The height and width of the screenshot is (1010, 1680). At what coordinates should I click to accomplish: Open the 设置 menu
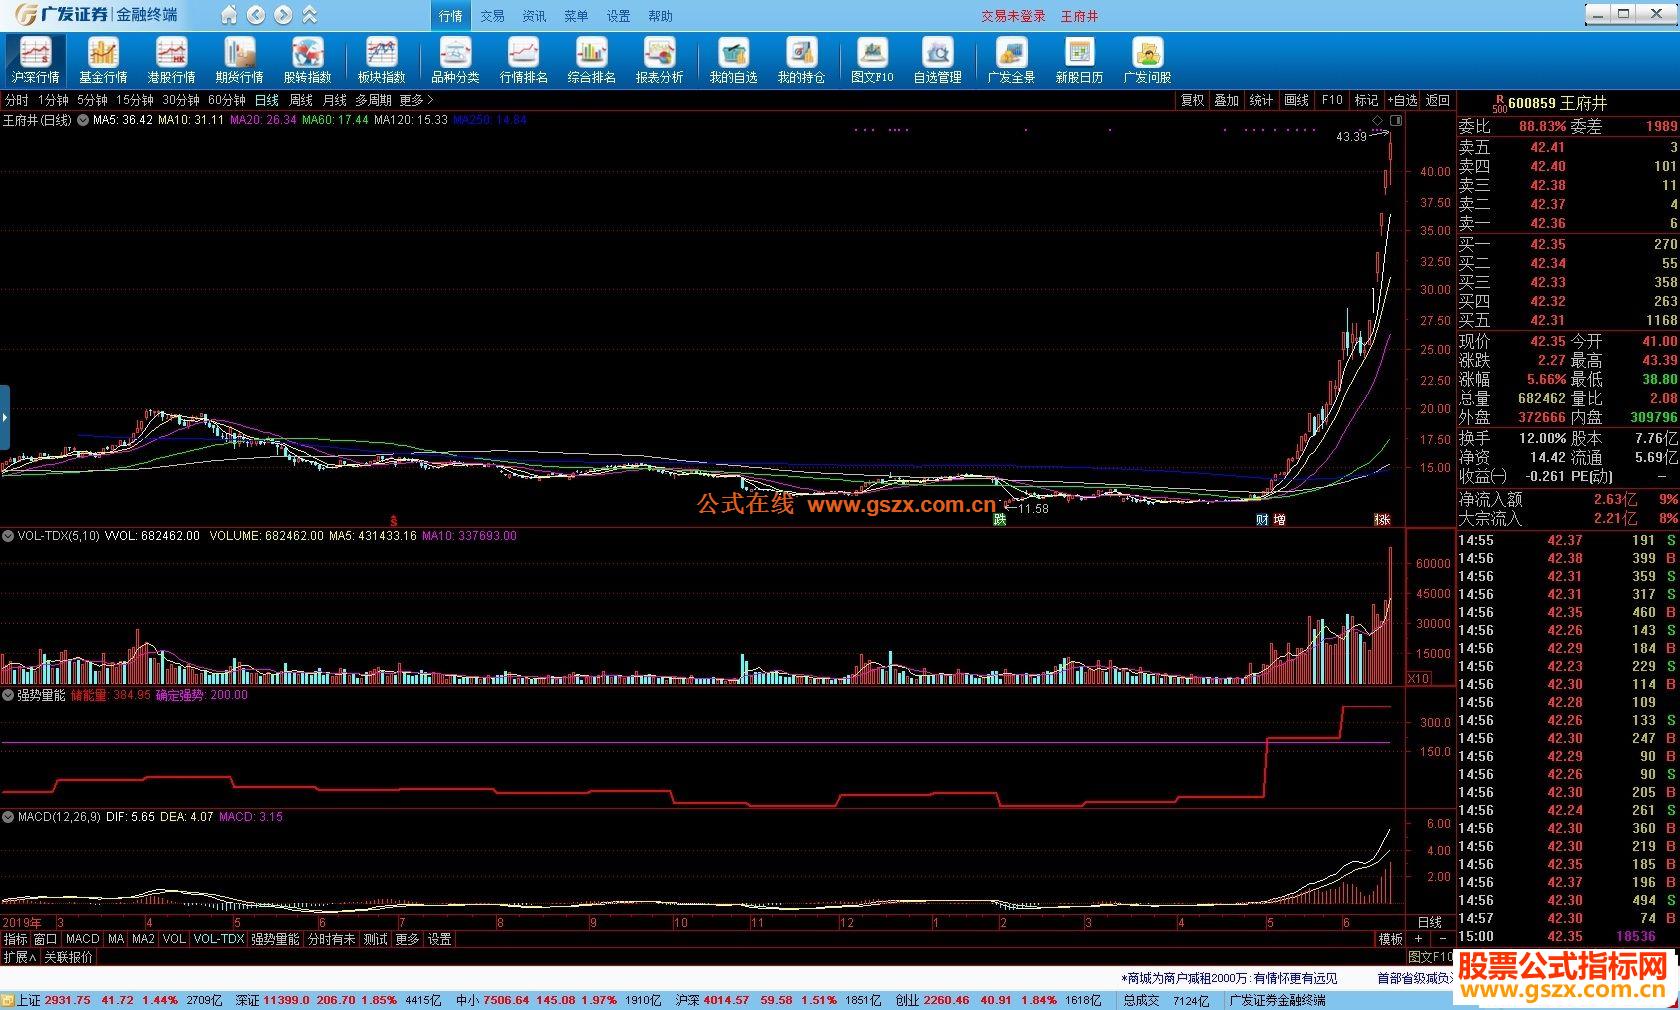pyautogui.click(x=618, y=16)
